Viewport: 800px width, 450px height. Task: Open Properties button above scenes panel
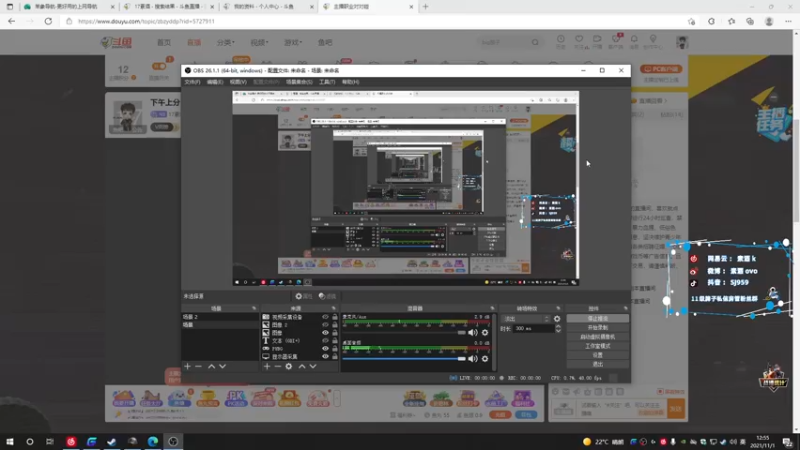coord(304,296)
